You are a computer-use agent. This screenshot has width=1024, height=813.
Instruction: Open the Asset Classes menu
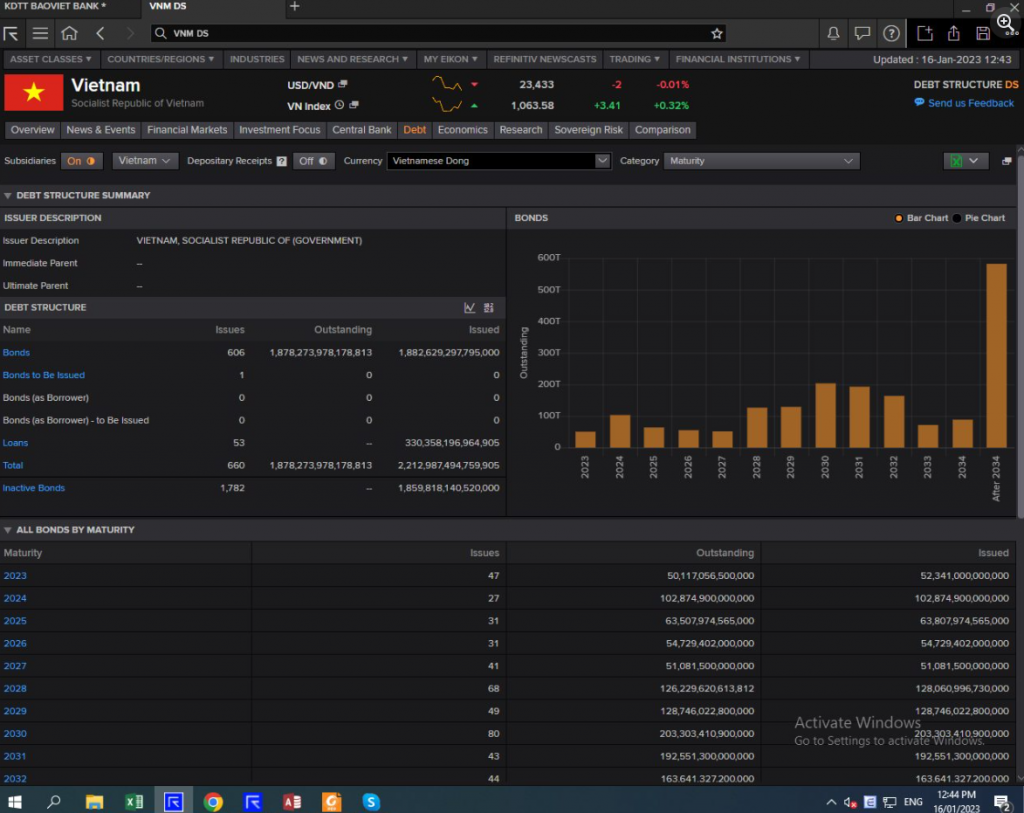(x=51, y=59)
